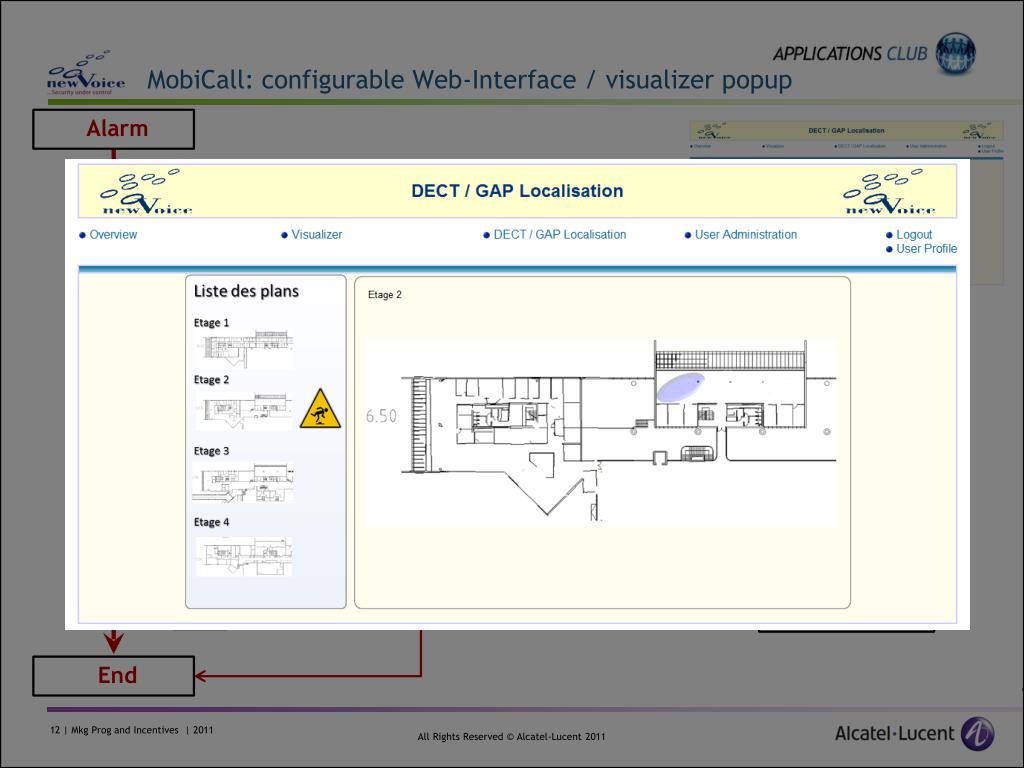Click the "Liste des plans" panel heading

click(x=246, y=291)
